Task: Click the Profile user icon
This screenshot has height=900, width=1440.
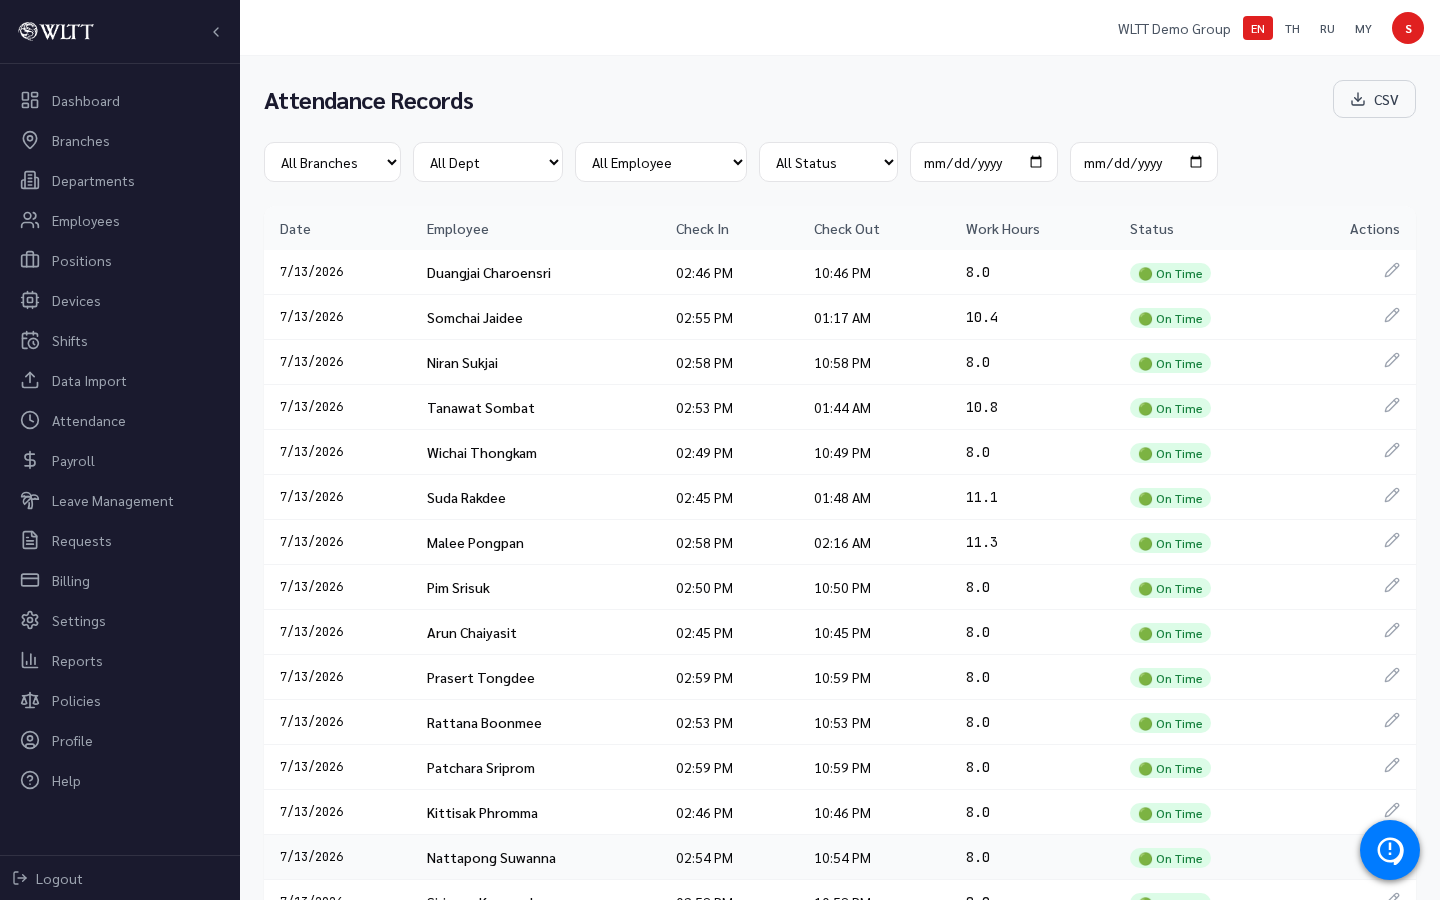Action: (x=30, y=740)
